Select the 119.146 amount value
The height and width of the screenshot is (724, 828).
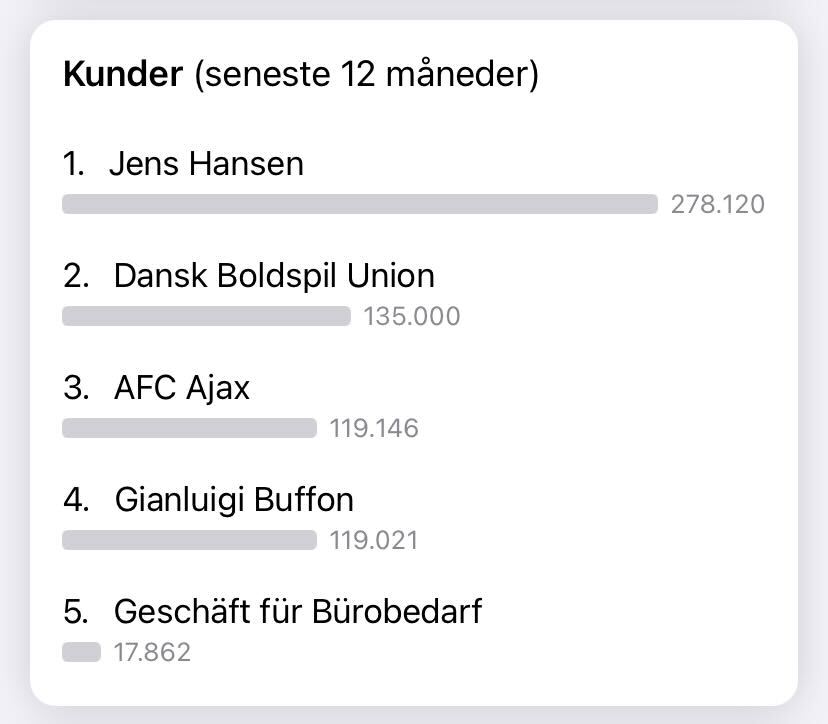[374, 428]
